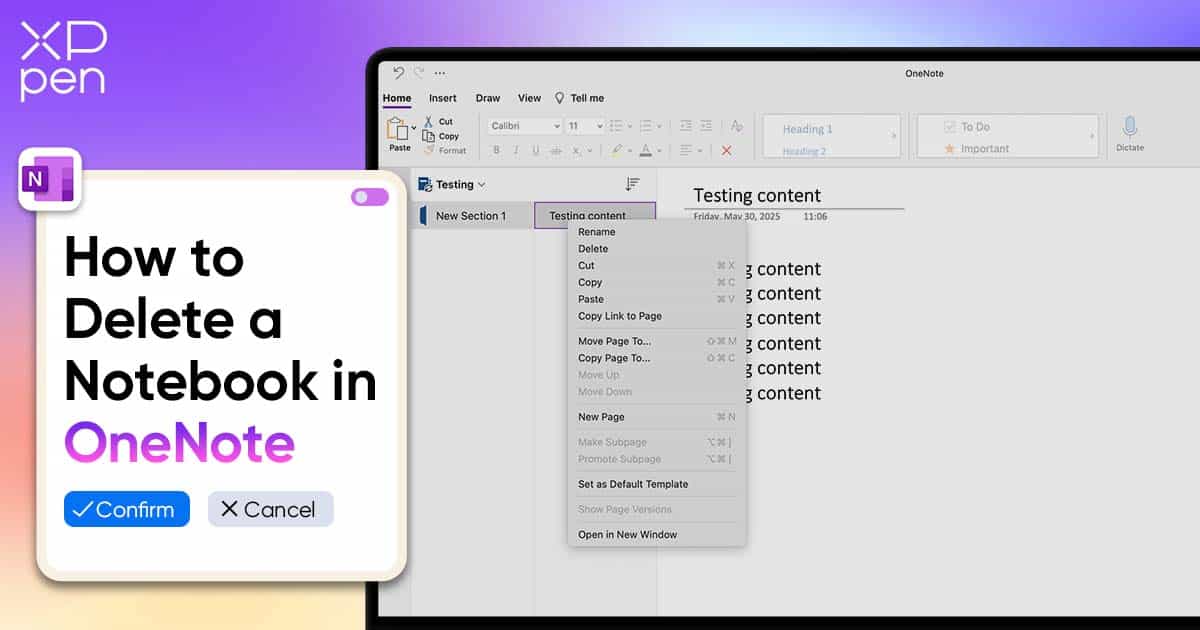
Task: Open the highlight color dropdown arrow
Action: pyautogui.click(x=630, y=151)
